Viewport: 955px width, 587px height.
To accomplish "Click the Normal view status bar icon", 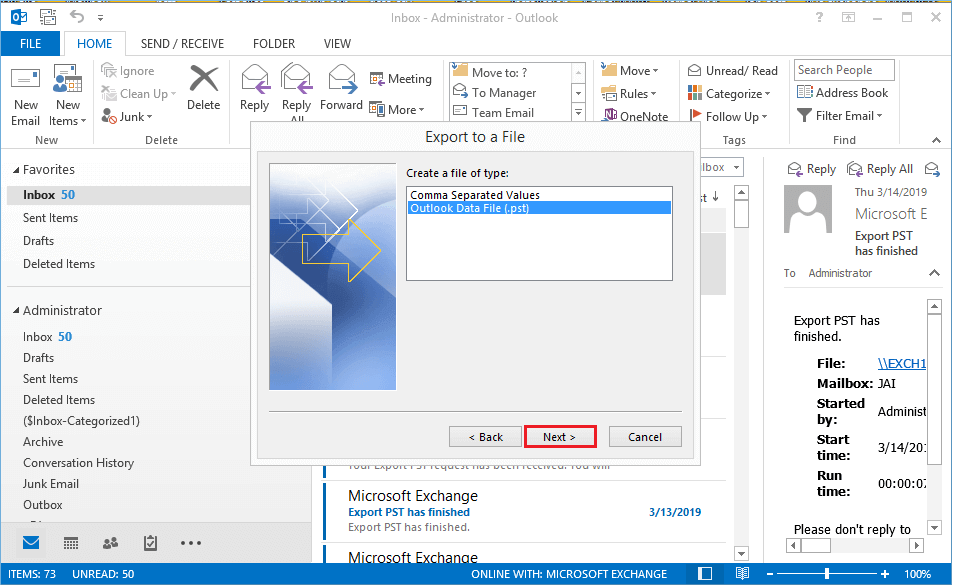I will point(705,574).
